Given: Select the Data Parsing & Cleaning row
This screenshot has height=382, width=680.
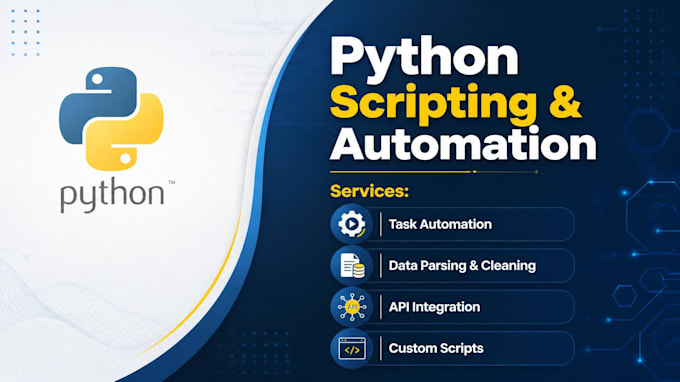Looking at the screenshot, I should coord(452,265).
